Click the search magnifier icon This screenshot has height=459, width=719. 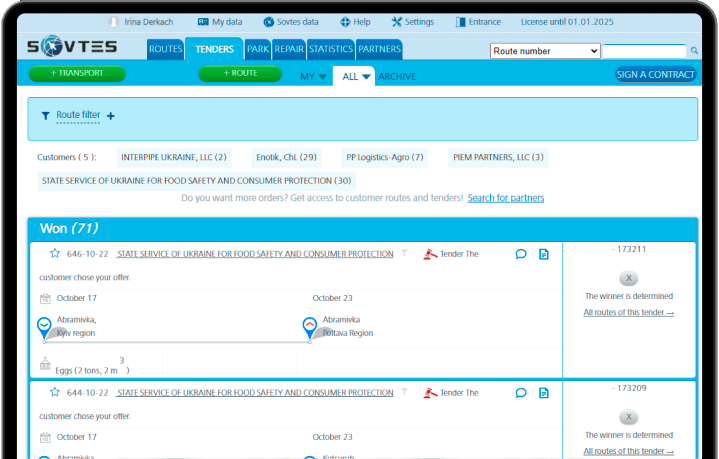tap(694, 51)
